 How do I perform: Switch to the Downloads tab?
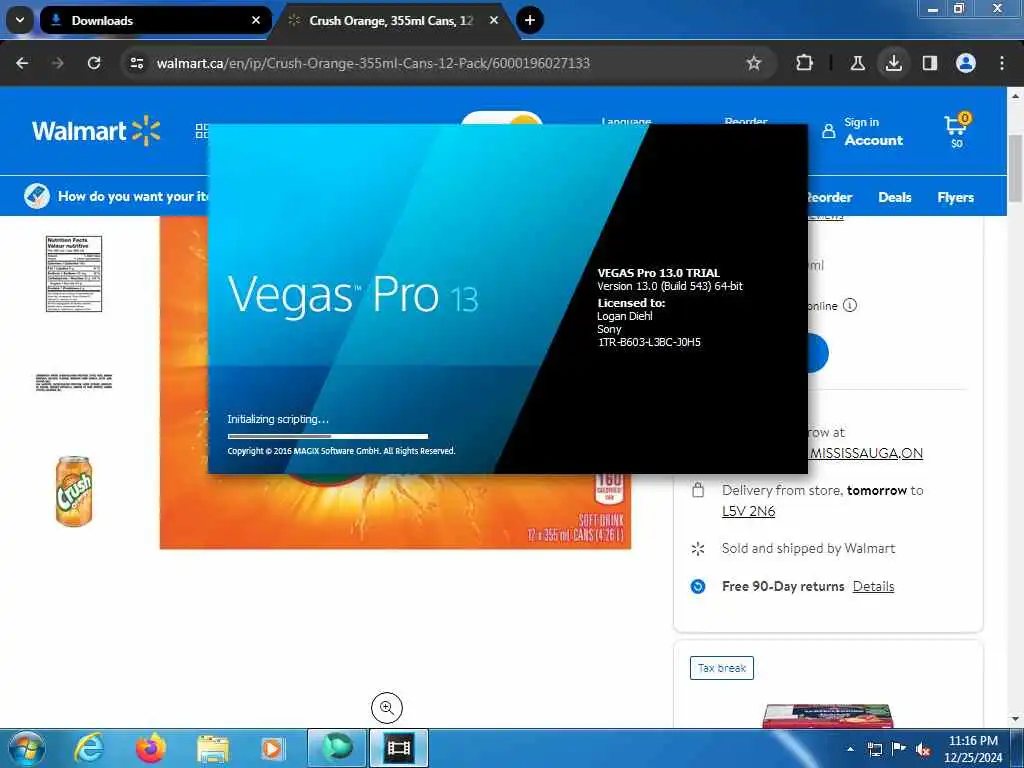click(x=155, y=20)
